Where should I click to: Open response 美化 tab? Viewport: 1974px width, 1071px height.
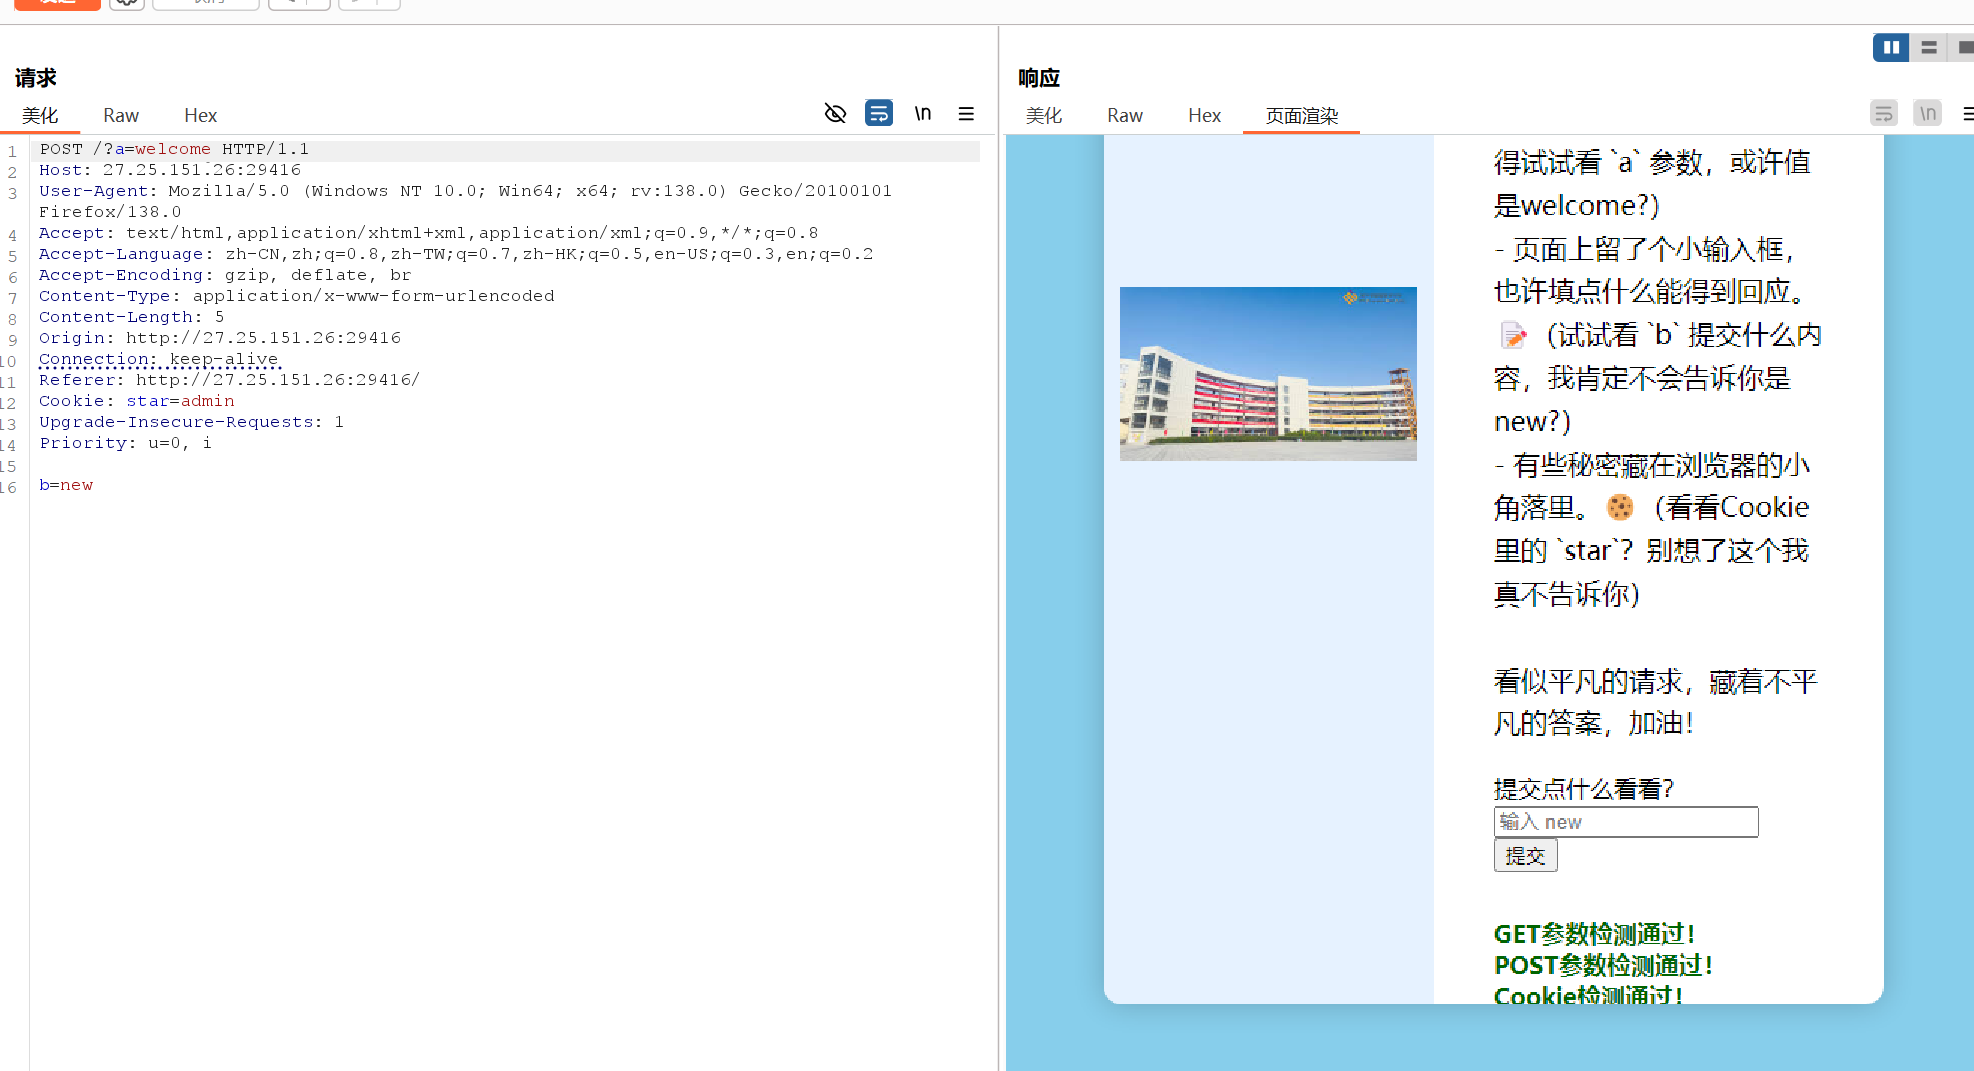(x=1044, y=116)
